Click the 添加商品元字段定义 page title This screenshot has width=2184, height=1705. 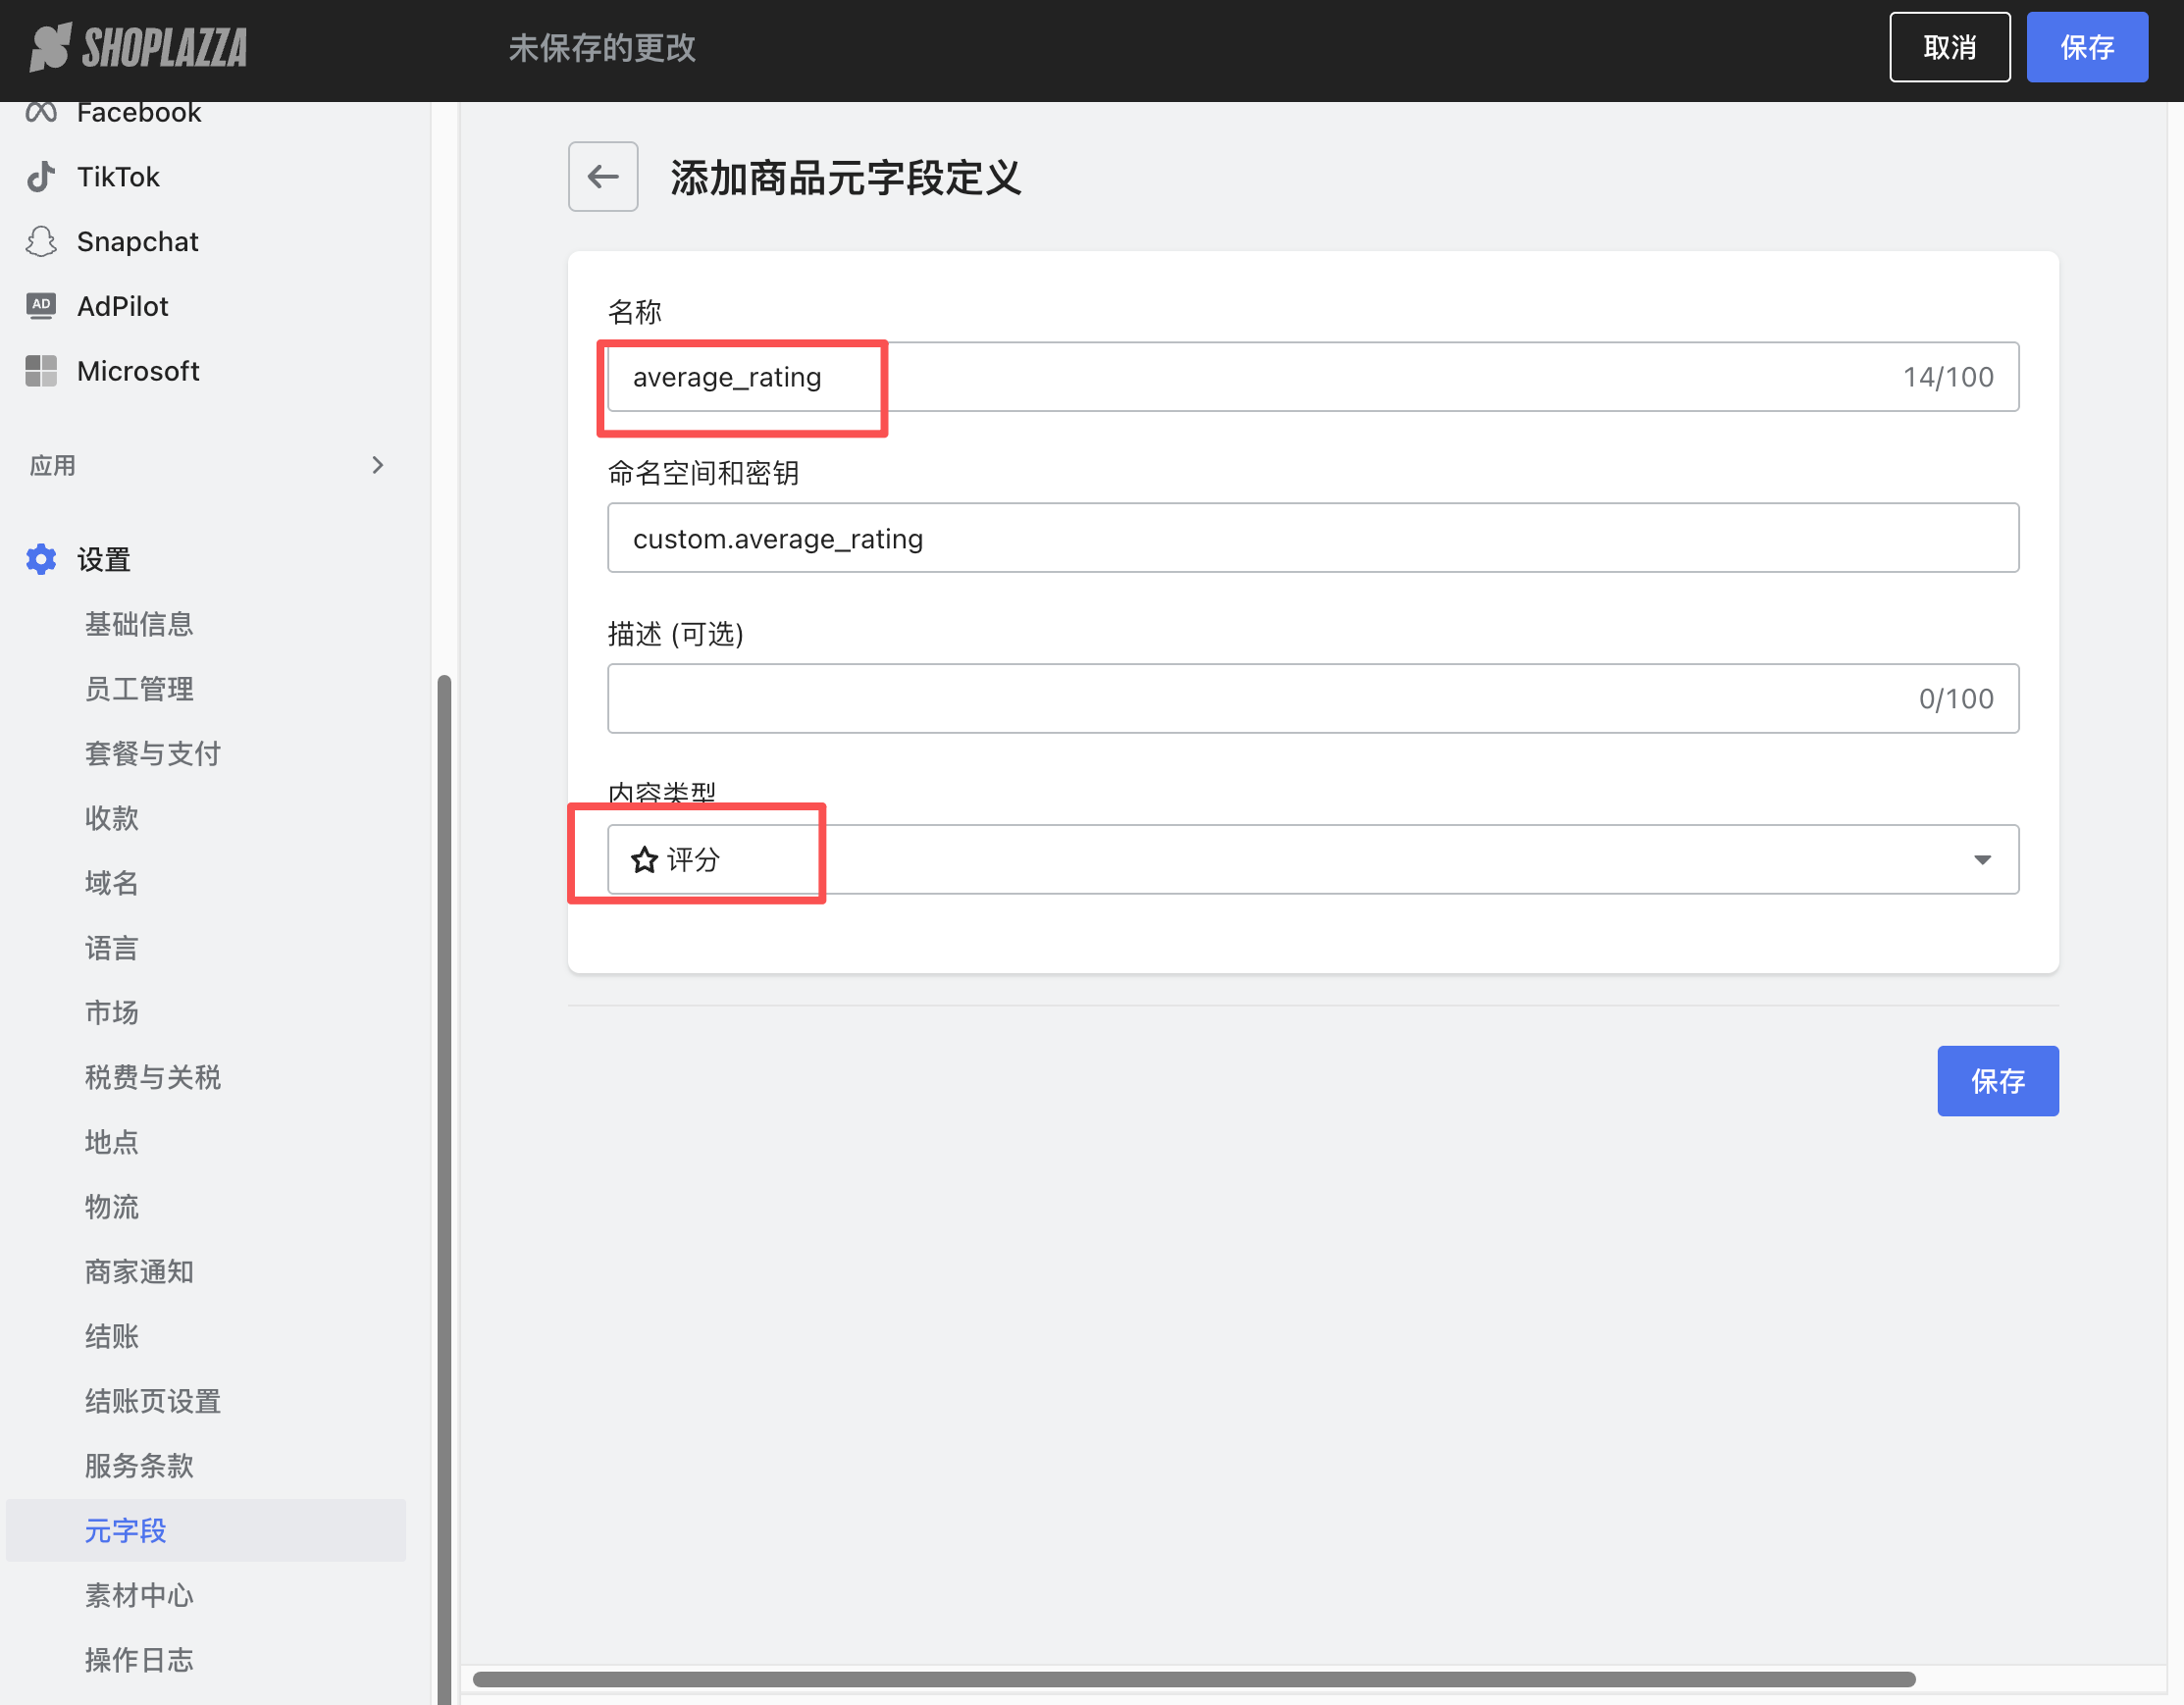846,177
